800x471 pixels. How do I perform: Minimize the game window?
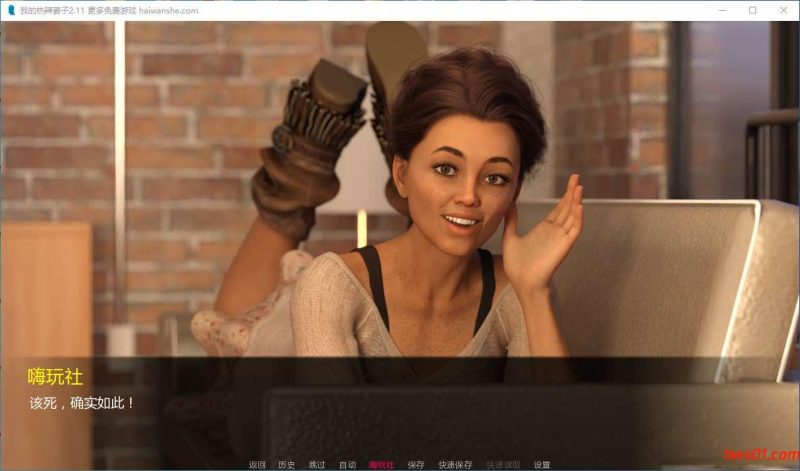722,10
